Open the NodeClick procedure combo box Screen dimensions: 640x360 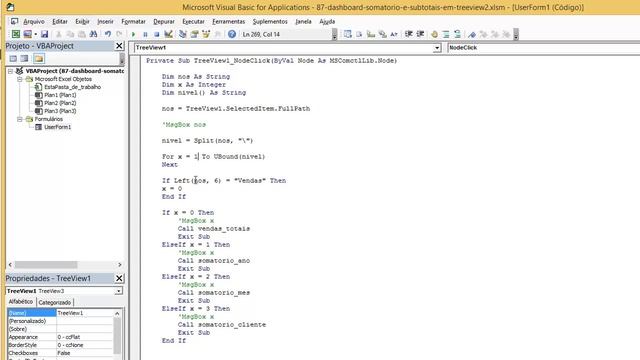[543, 48]
